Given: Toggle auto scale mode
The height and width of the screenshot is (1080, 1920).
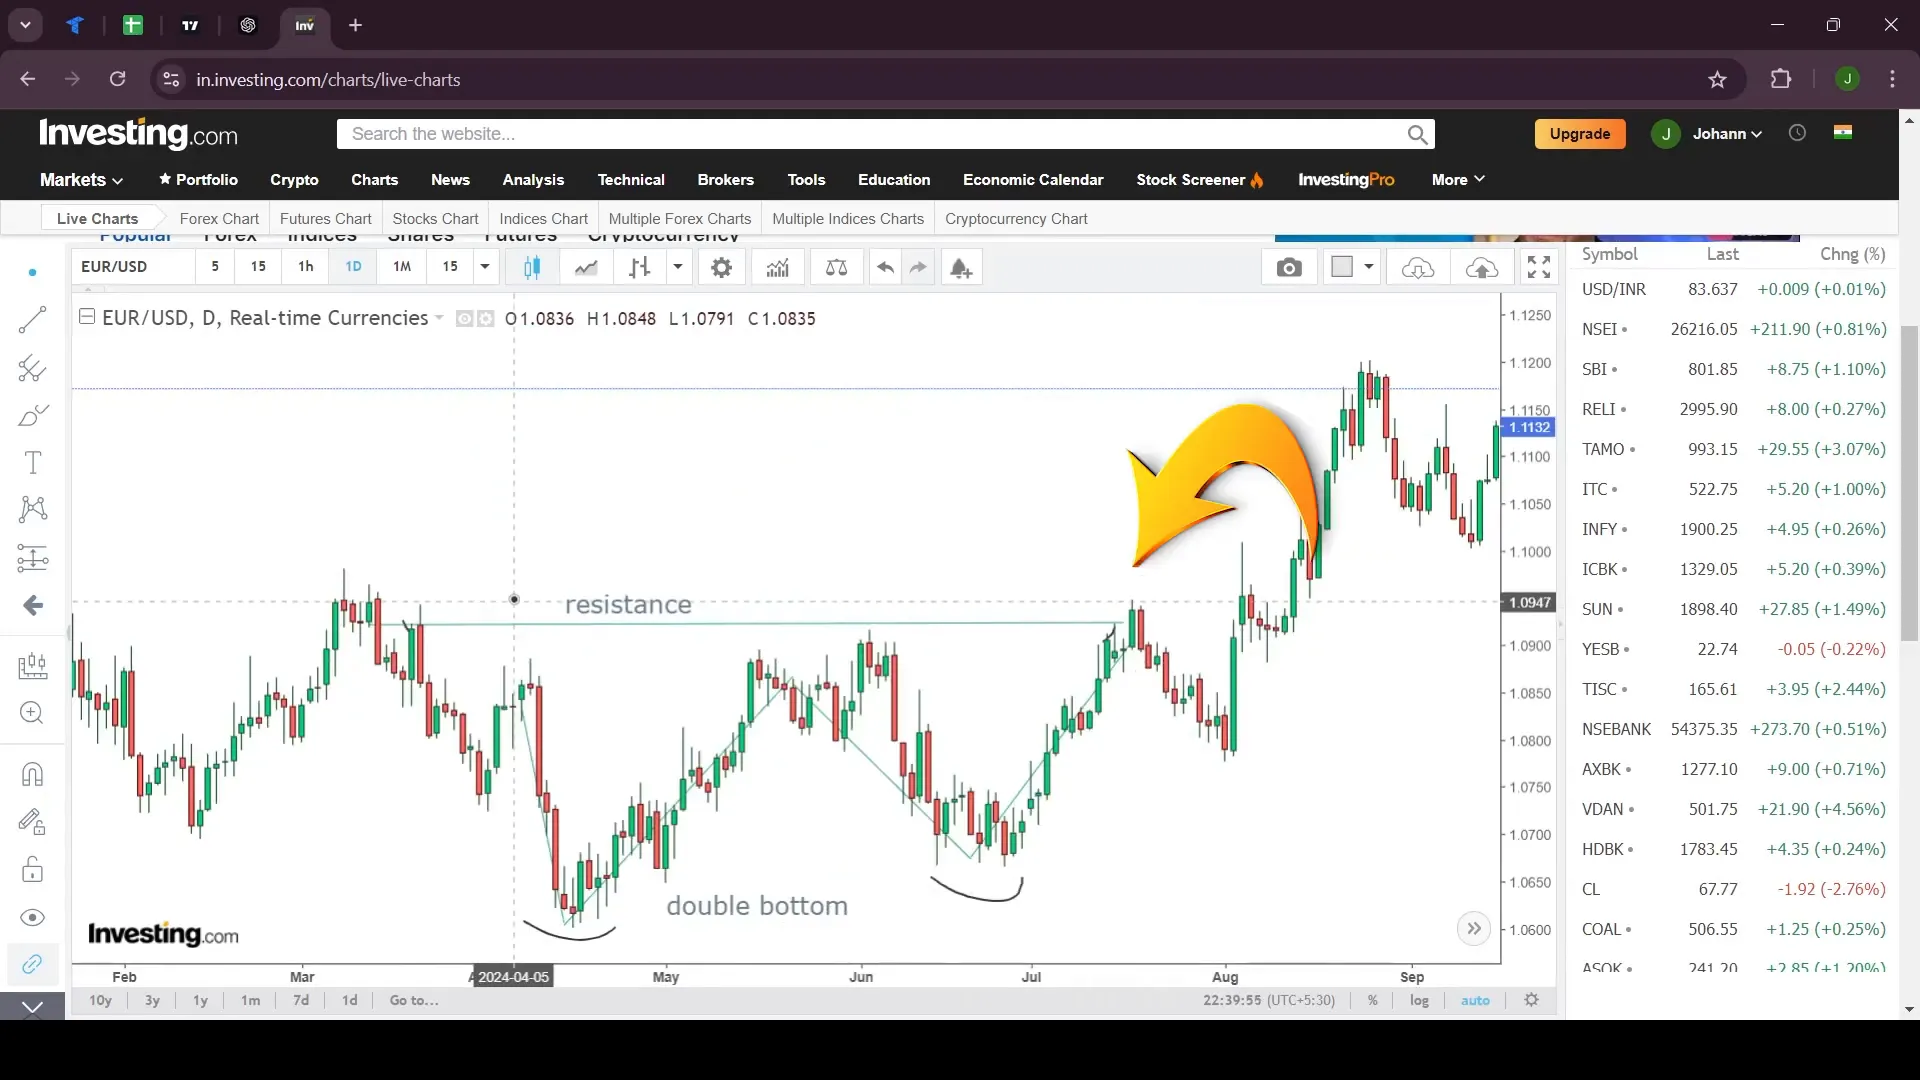Looking at the screenshot, I should pos(1475,1001).
